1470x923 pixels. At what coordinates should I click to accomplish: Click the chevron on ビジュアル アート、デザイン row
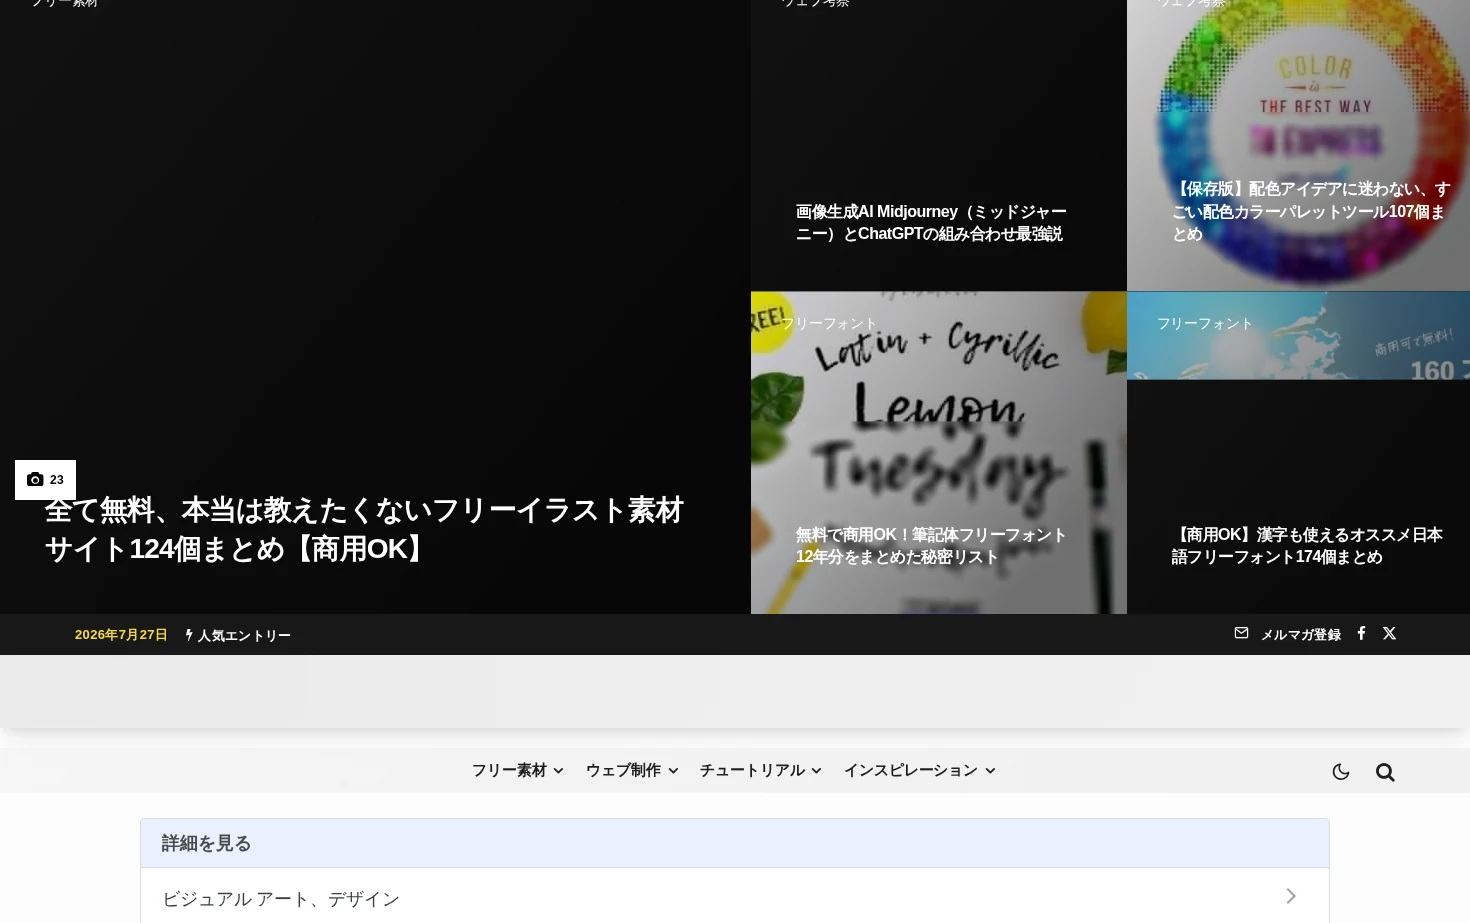[1291, 896]
